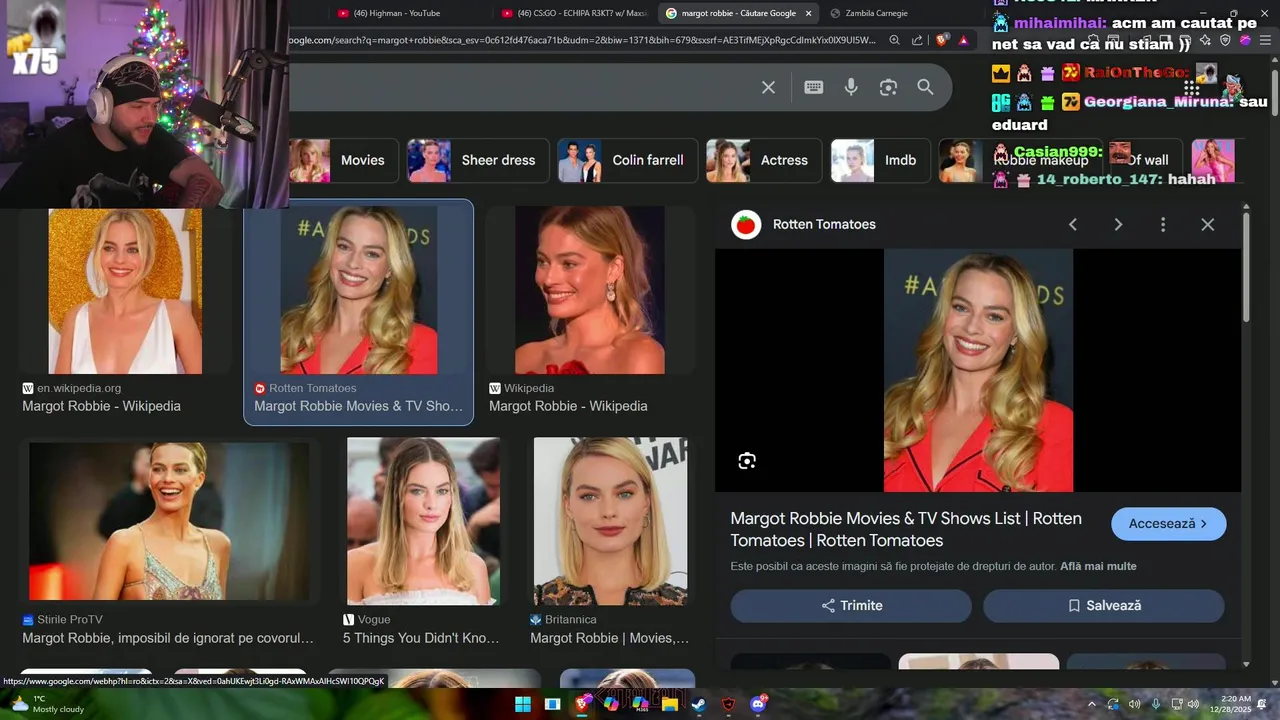
Task: Switch to the CS:GO ECHIPA R3KT tab
Action: 574,13
